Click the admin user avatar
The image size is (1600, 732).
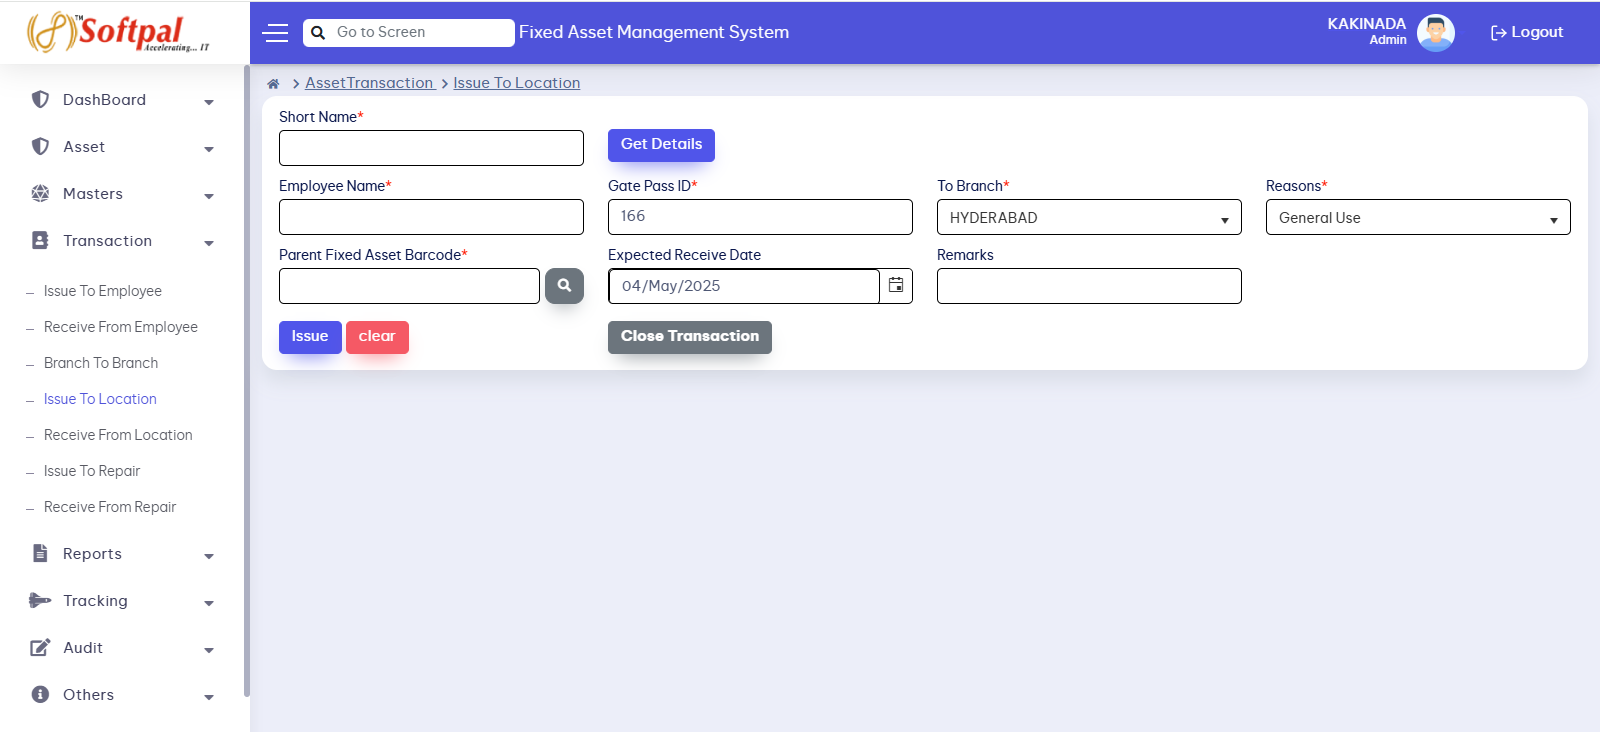pos(1435,33)
